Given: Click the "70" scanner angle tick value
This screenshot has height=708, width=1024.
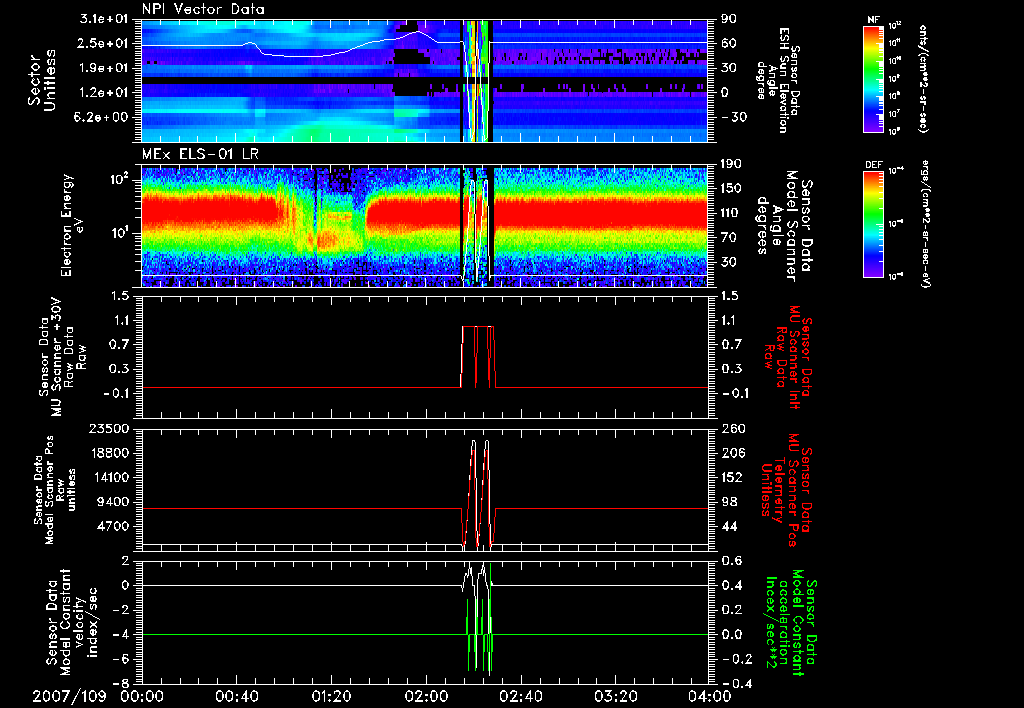Looking at the screenshot, I should [x=730, y=238].
